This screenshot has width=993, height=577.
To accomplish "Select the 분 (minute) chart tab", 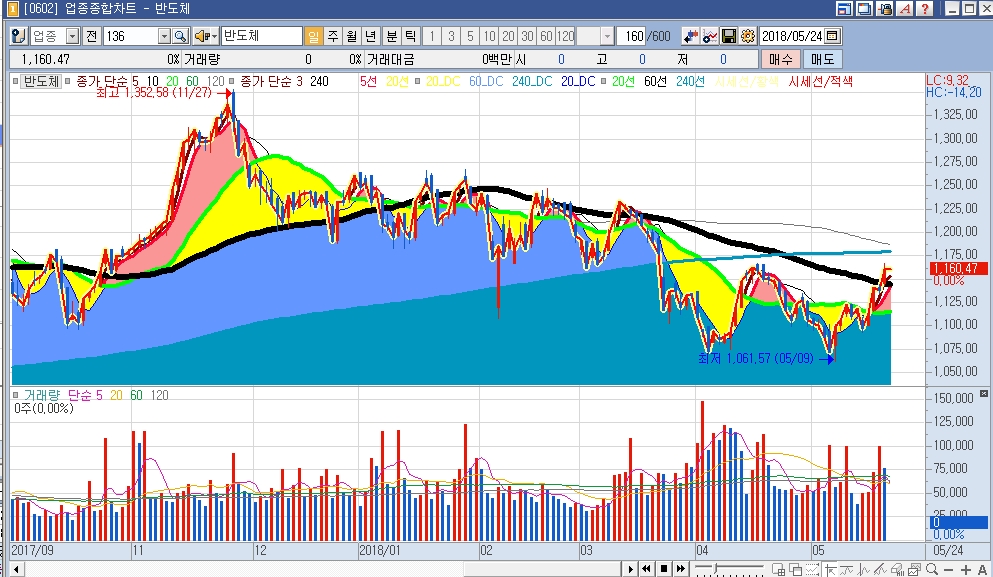I will (392, 36).
